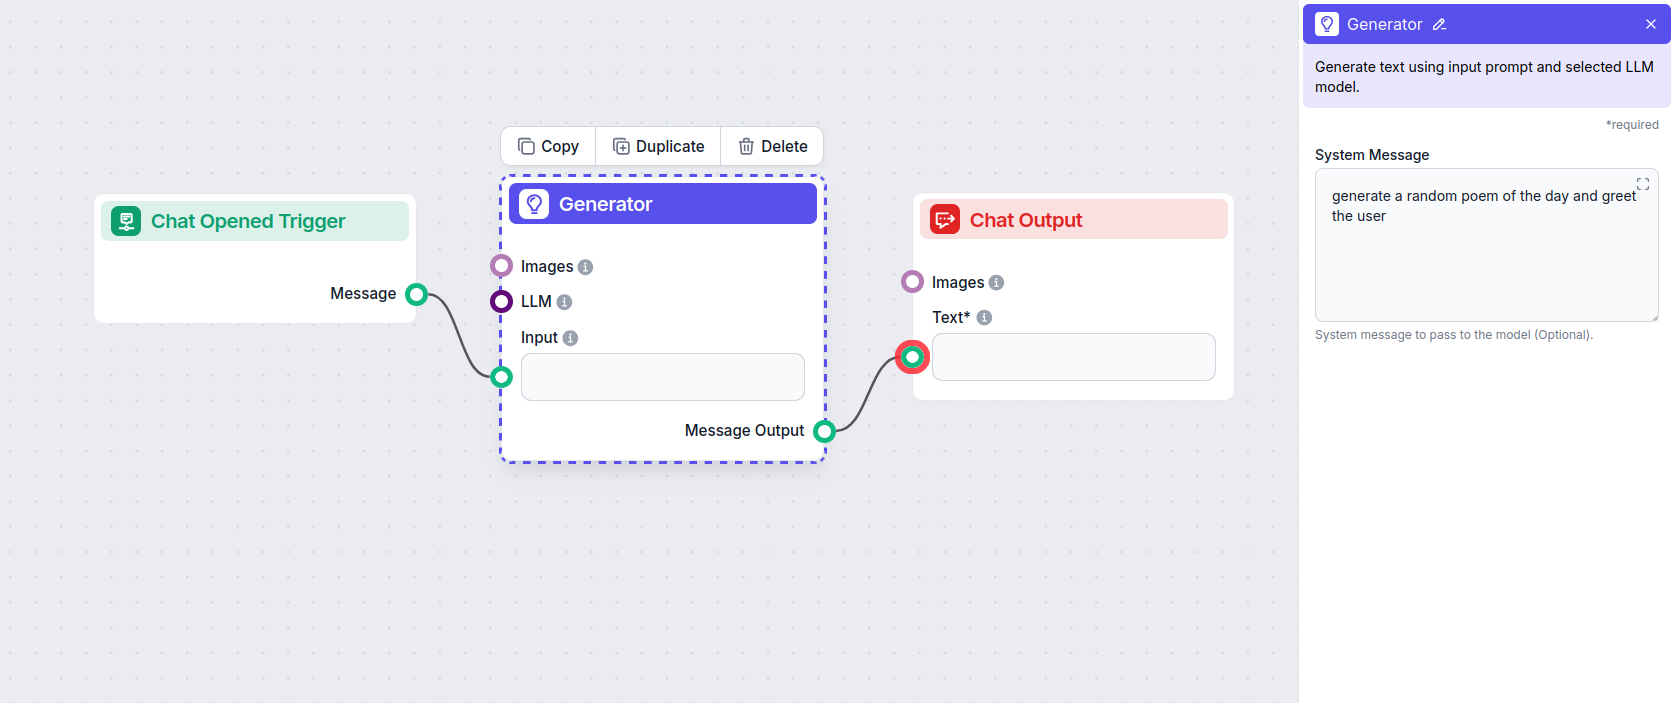Click the purple LLM input port
This screenshot has width=1673, height=703.
[x=502, y=301]
